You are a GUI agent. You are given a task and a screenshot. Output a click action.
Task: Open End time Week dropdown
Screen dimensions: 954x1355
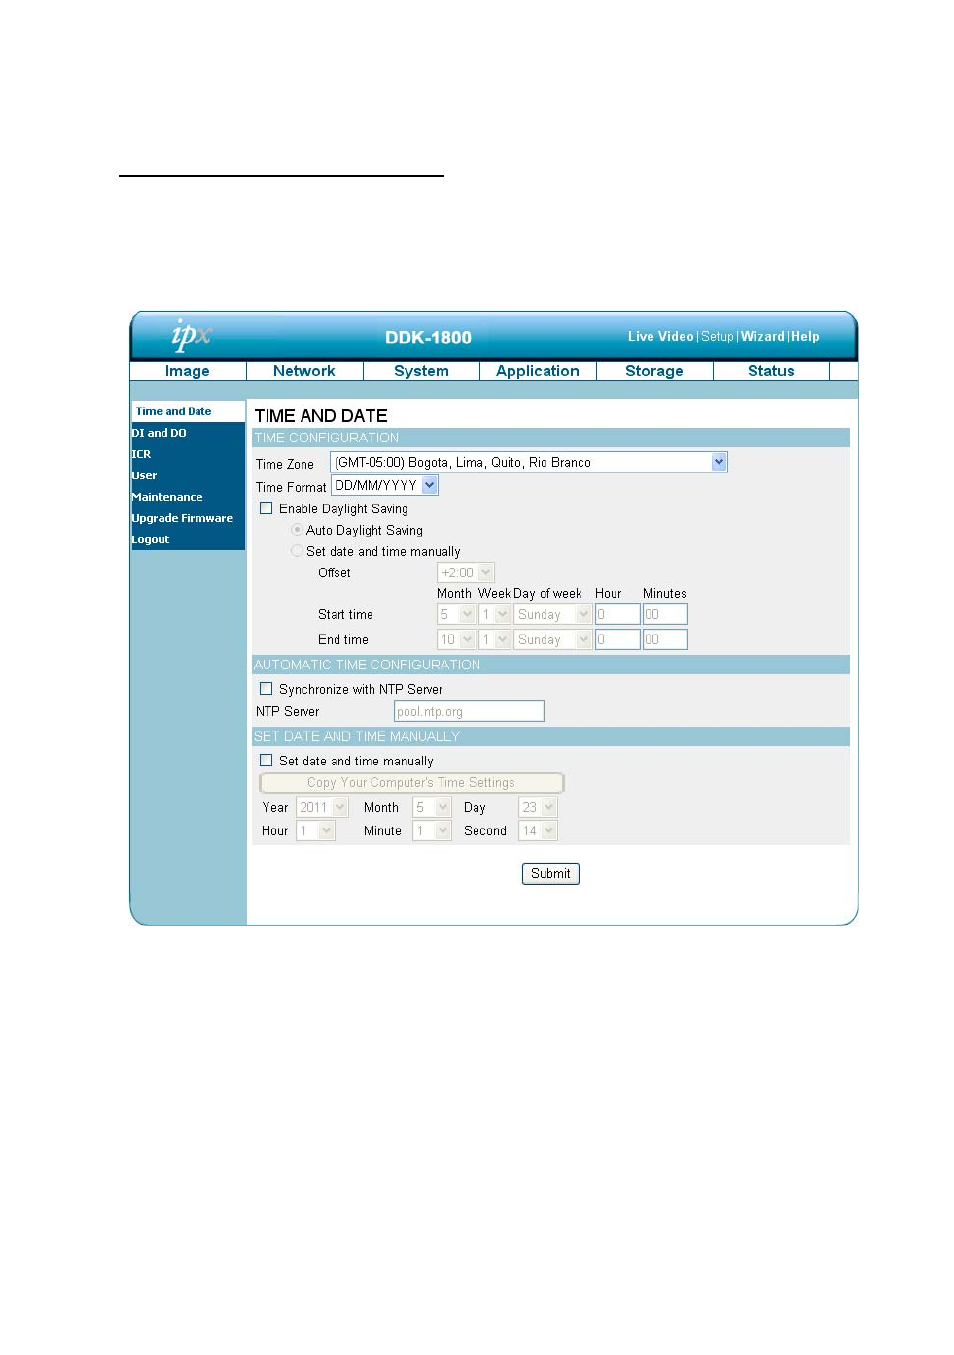(x=495, y=639)
